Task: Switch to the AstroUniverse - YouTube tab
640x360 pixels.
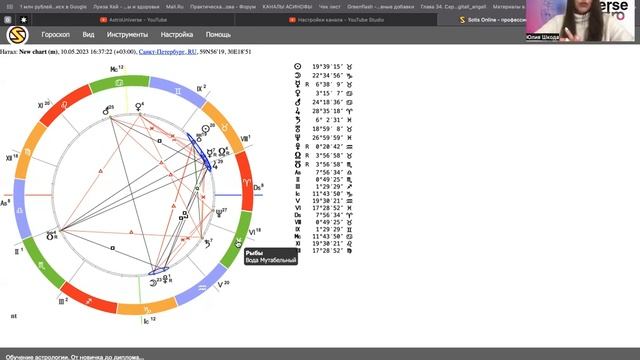Action: point(133,20)
